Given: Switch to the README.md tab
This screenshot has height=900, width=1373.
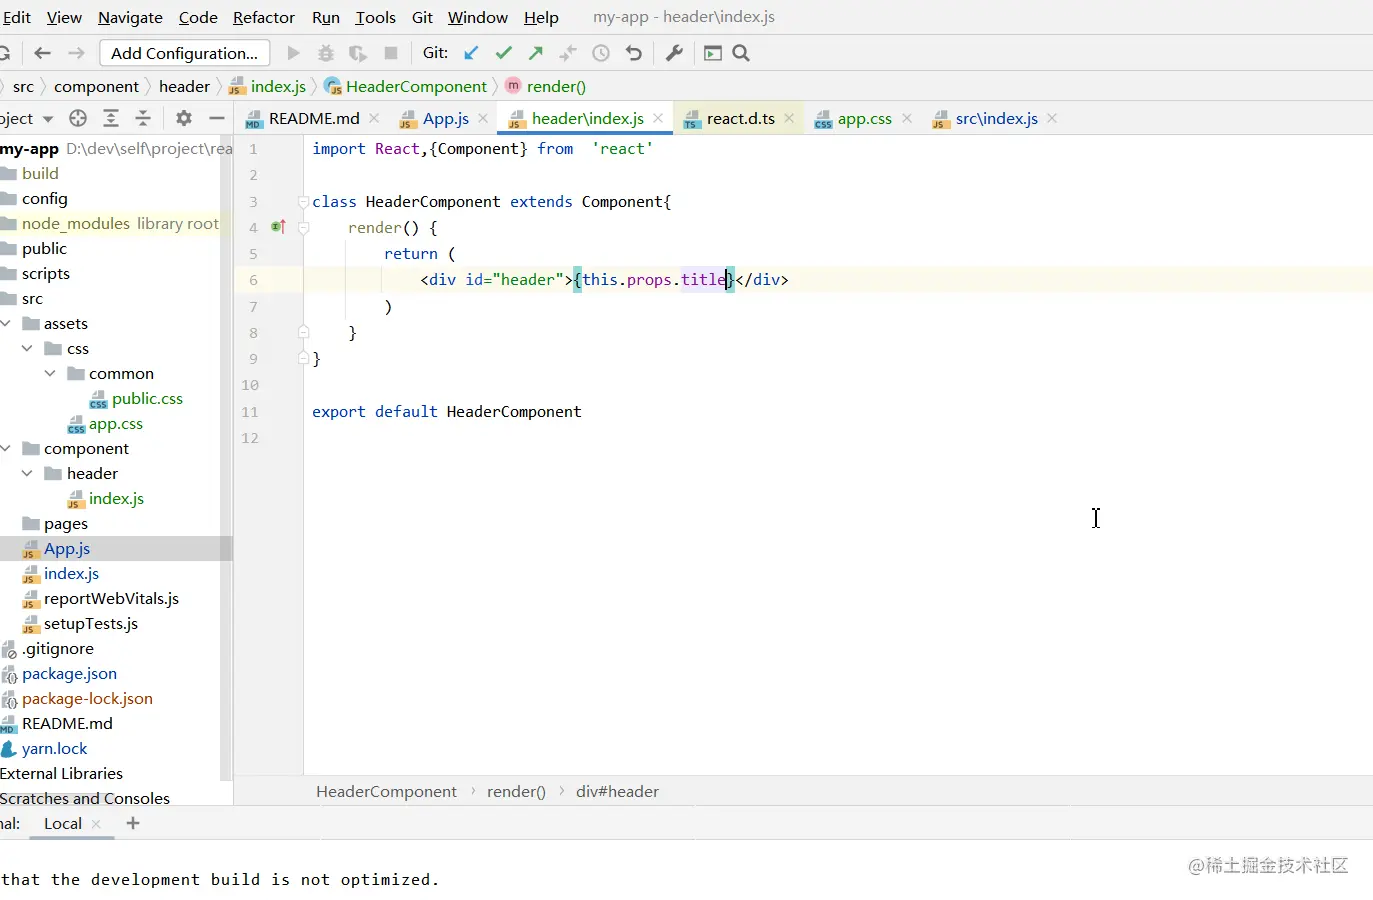Looking at the screenshot, I should [x=313, y=118].
